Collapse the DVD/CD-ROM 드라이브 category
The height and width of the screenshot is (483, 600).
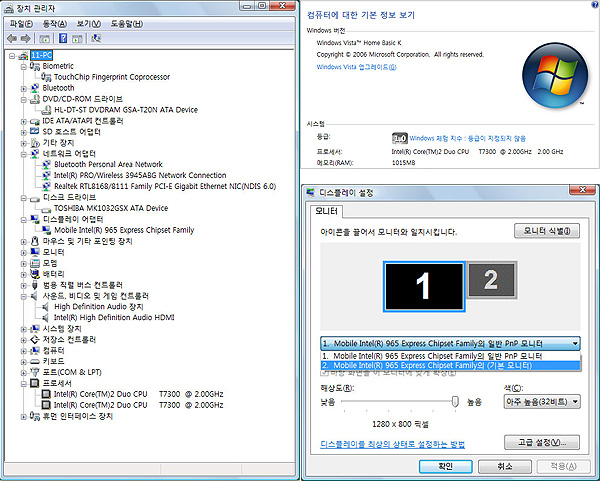click(x=24, y=100)
